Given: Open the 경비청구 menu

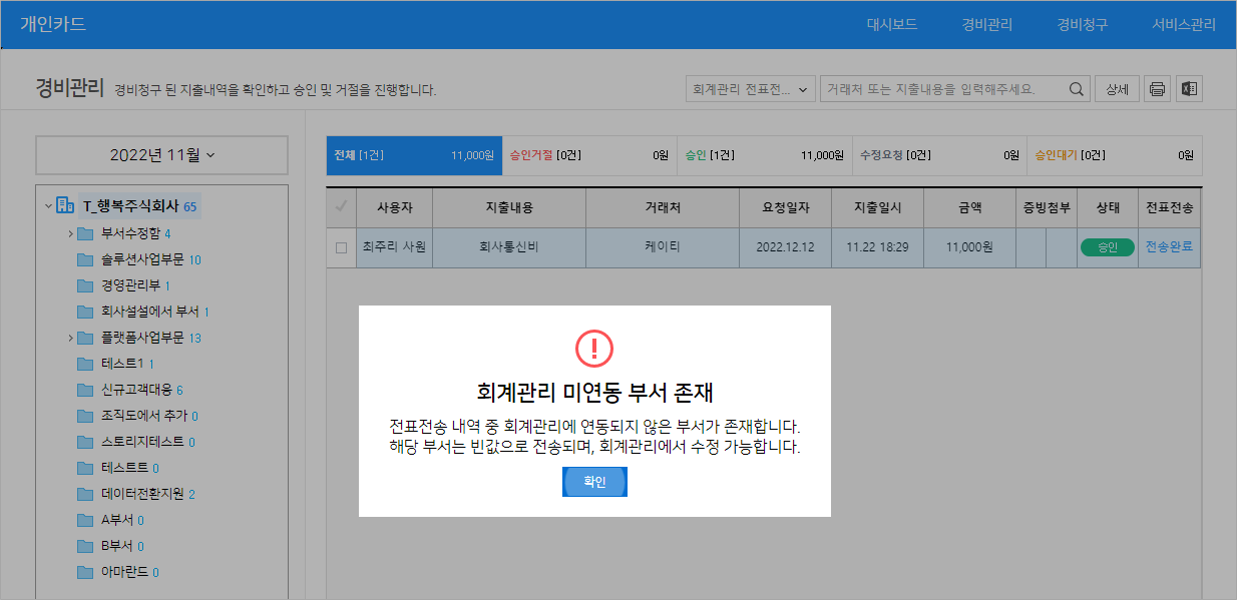Looking at the screenshot, I should 1082,25.
